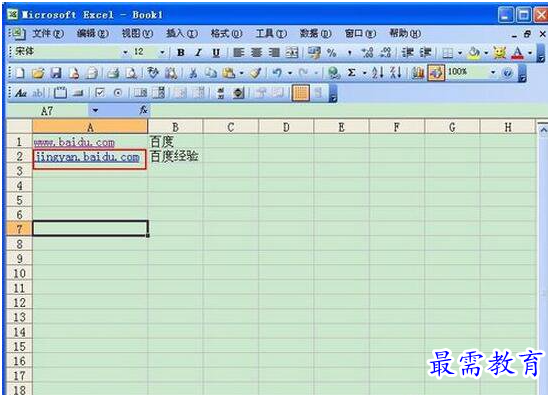Toggle left alignment
This screenshot has height=395, width=551.
239,53
